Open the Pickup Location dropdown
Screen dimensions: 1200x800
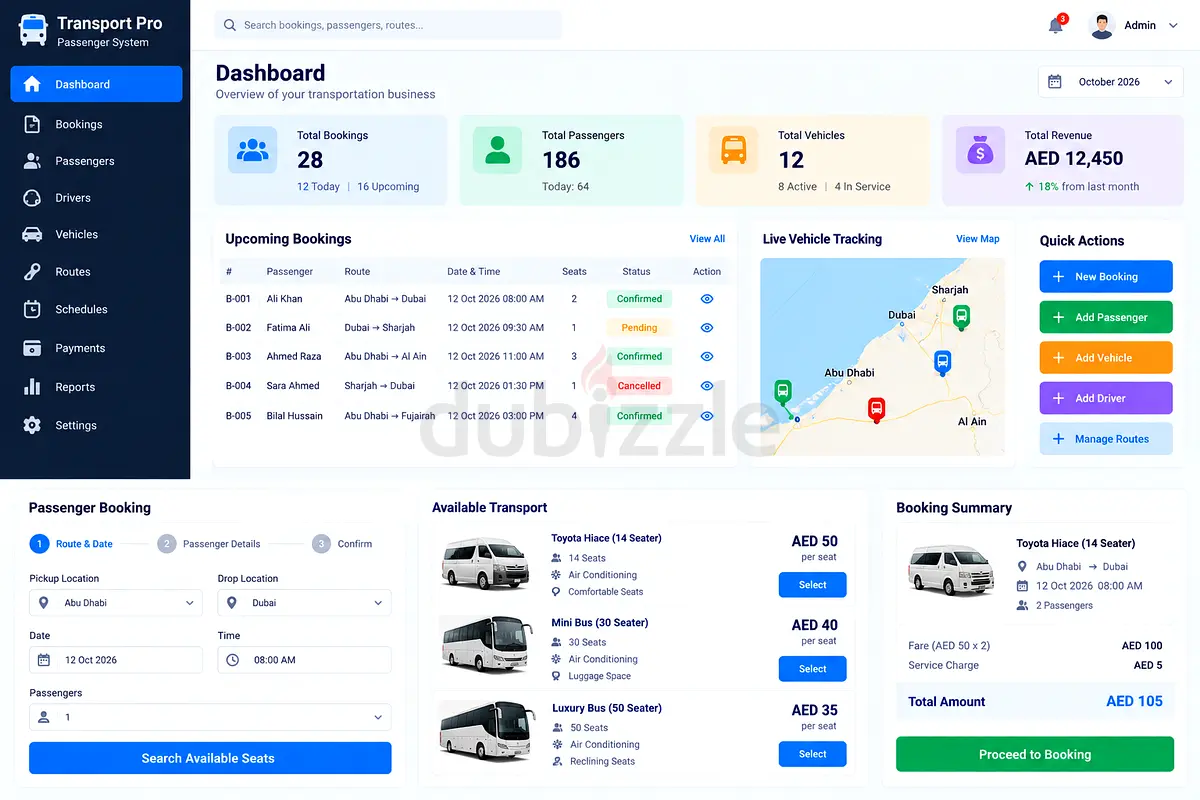tap(116, 603)
